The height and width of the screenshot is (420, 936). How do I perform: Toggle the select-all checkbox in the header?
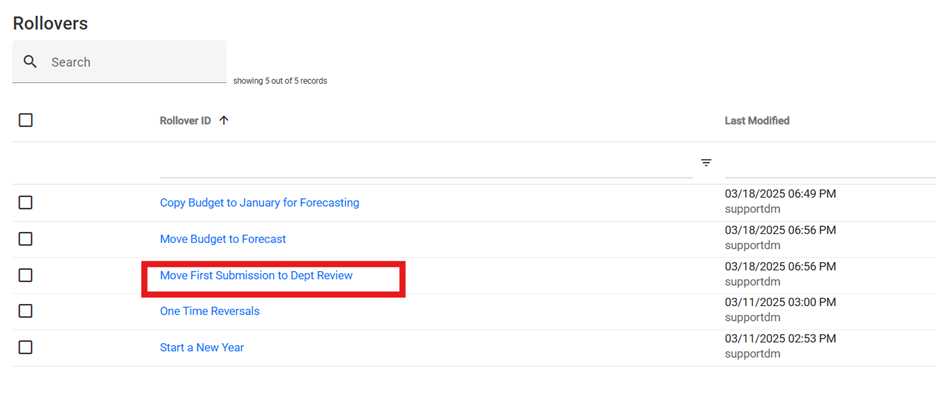point(26,120)
